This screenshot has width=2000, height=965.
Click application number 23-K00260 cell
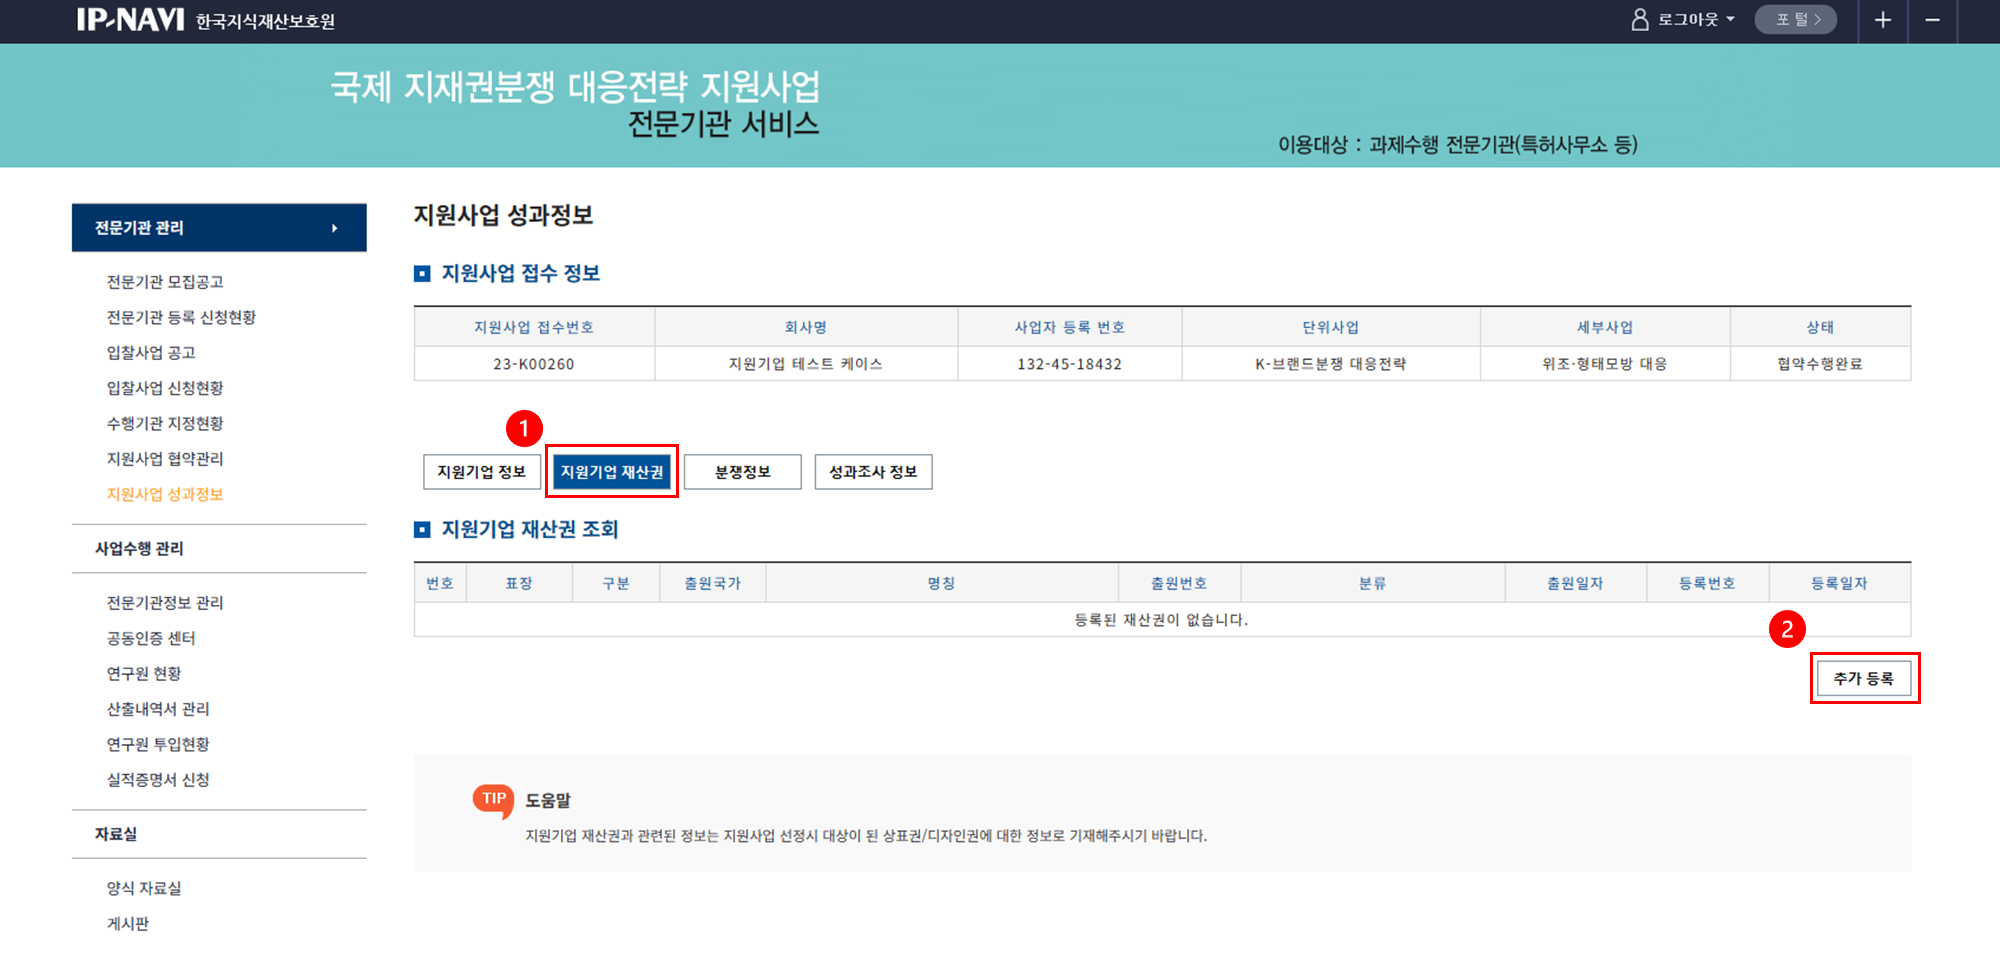(x=533, y=364)
